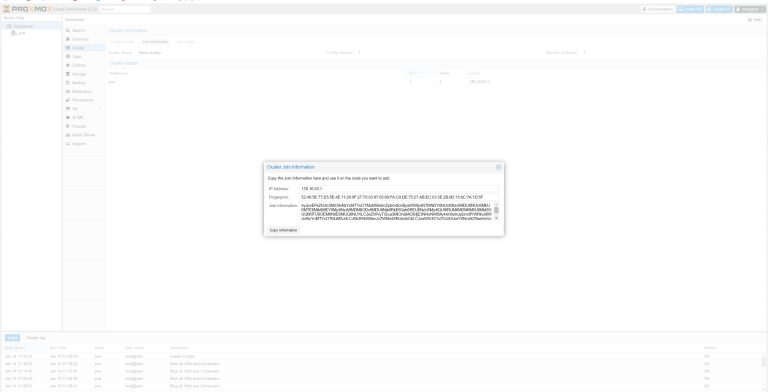
Task: Open the Ceph icon in side menu
Action: [68, 57]
